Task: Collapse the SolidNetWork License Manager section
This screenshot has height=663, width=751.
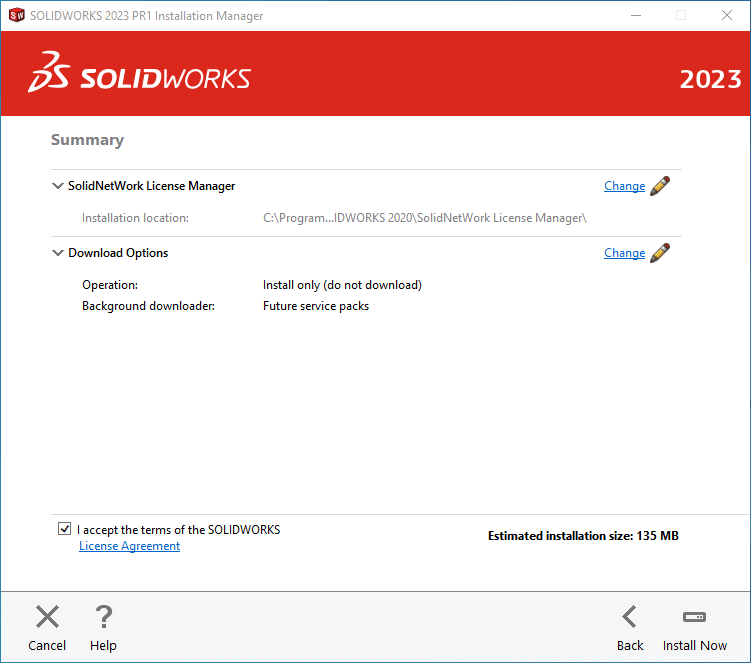Action: point(57,186)
